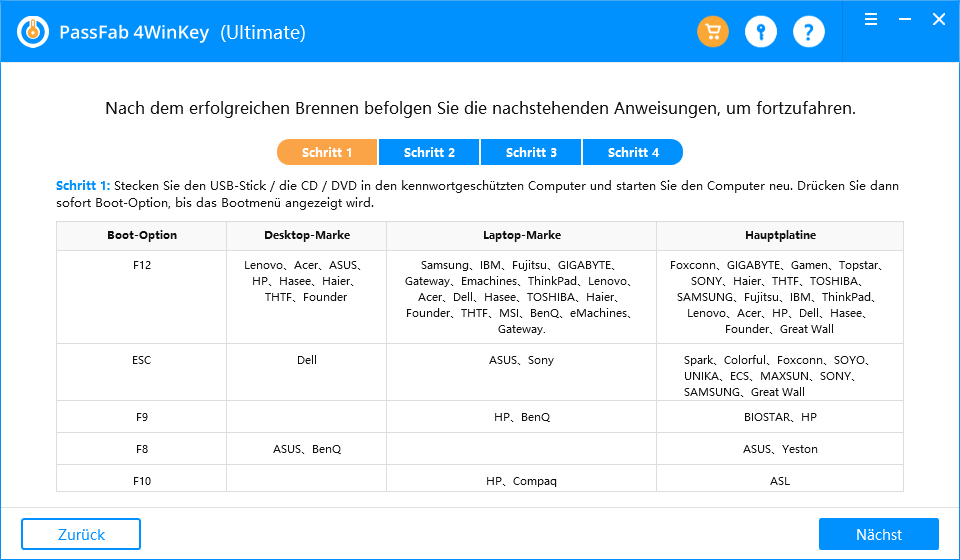Click the Hauptplatine column header
This screenshot has width=960, height=560.
coord(780,236)
